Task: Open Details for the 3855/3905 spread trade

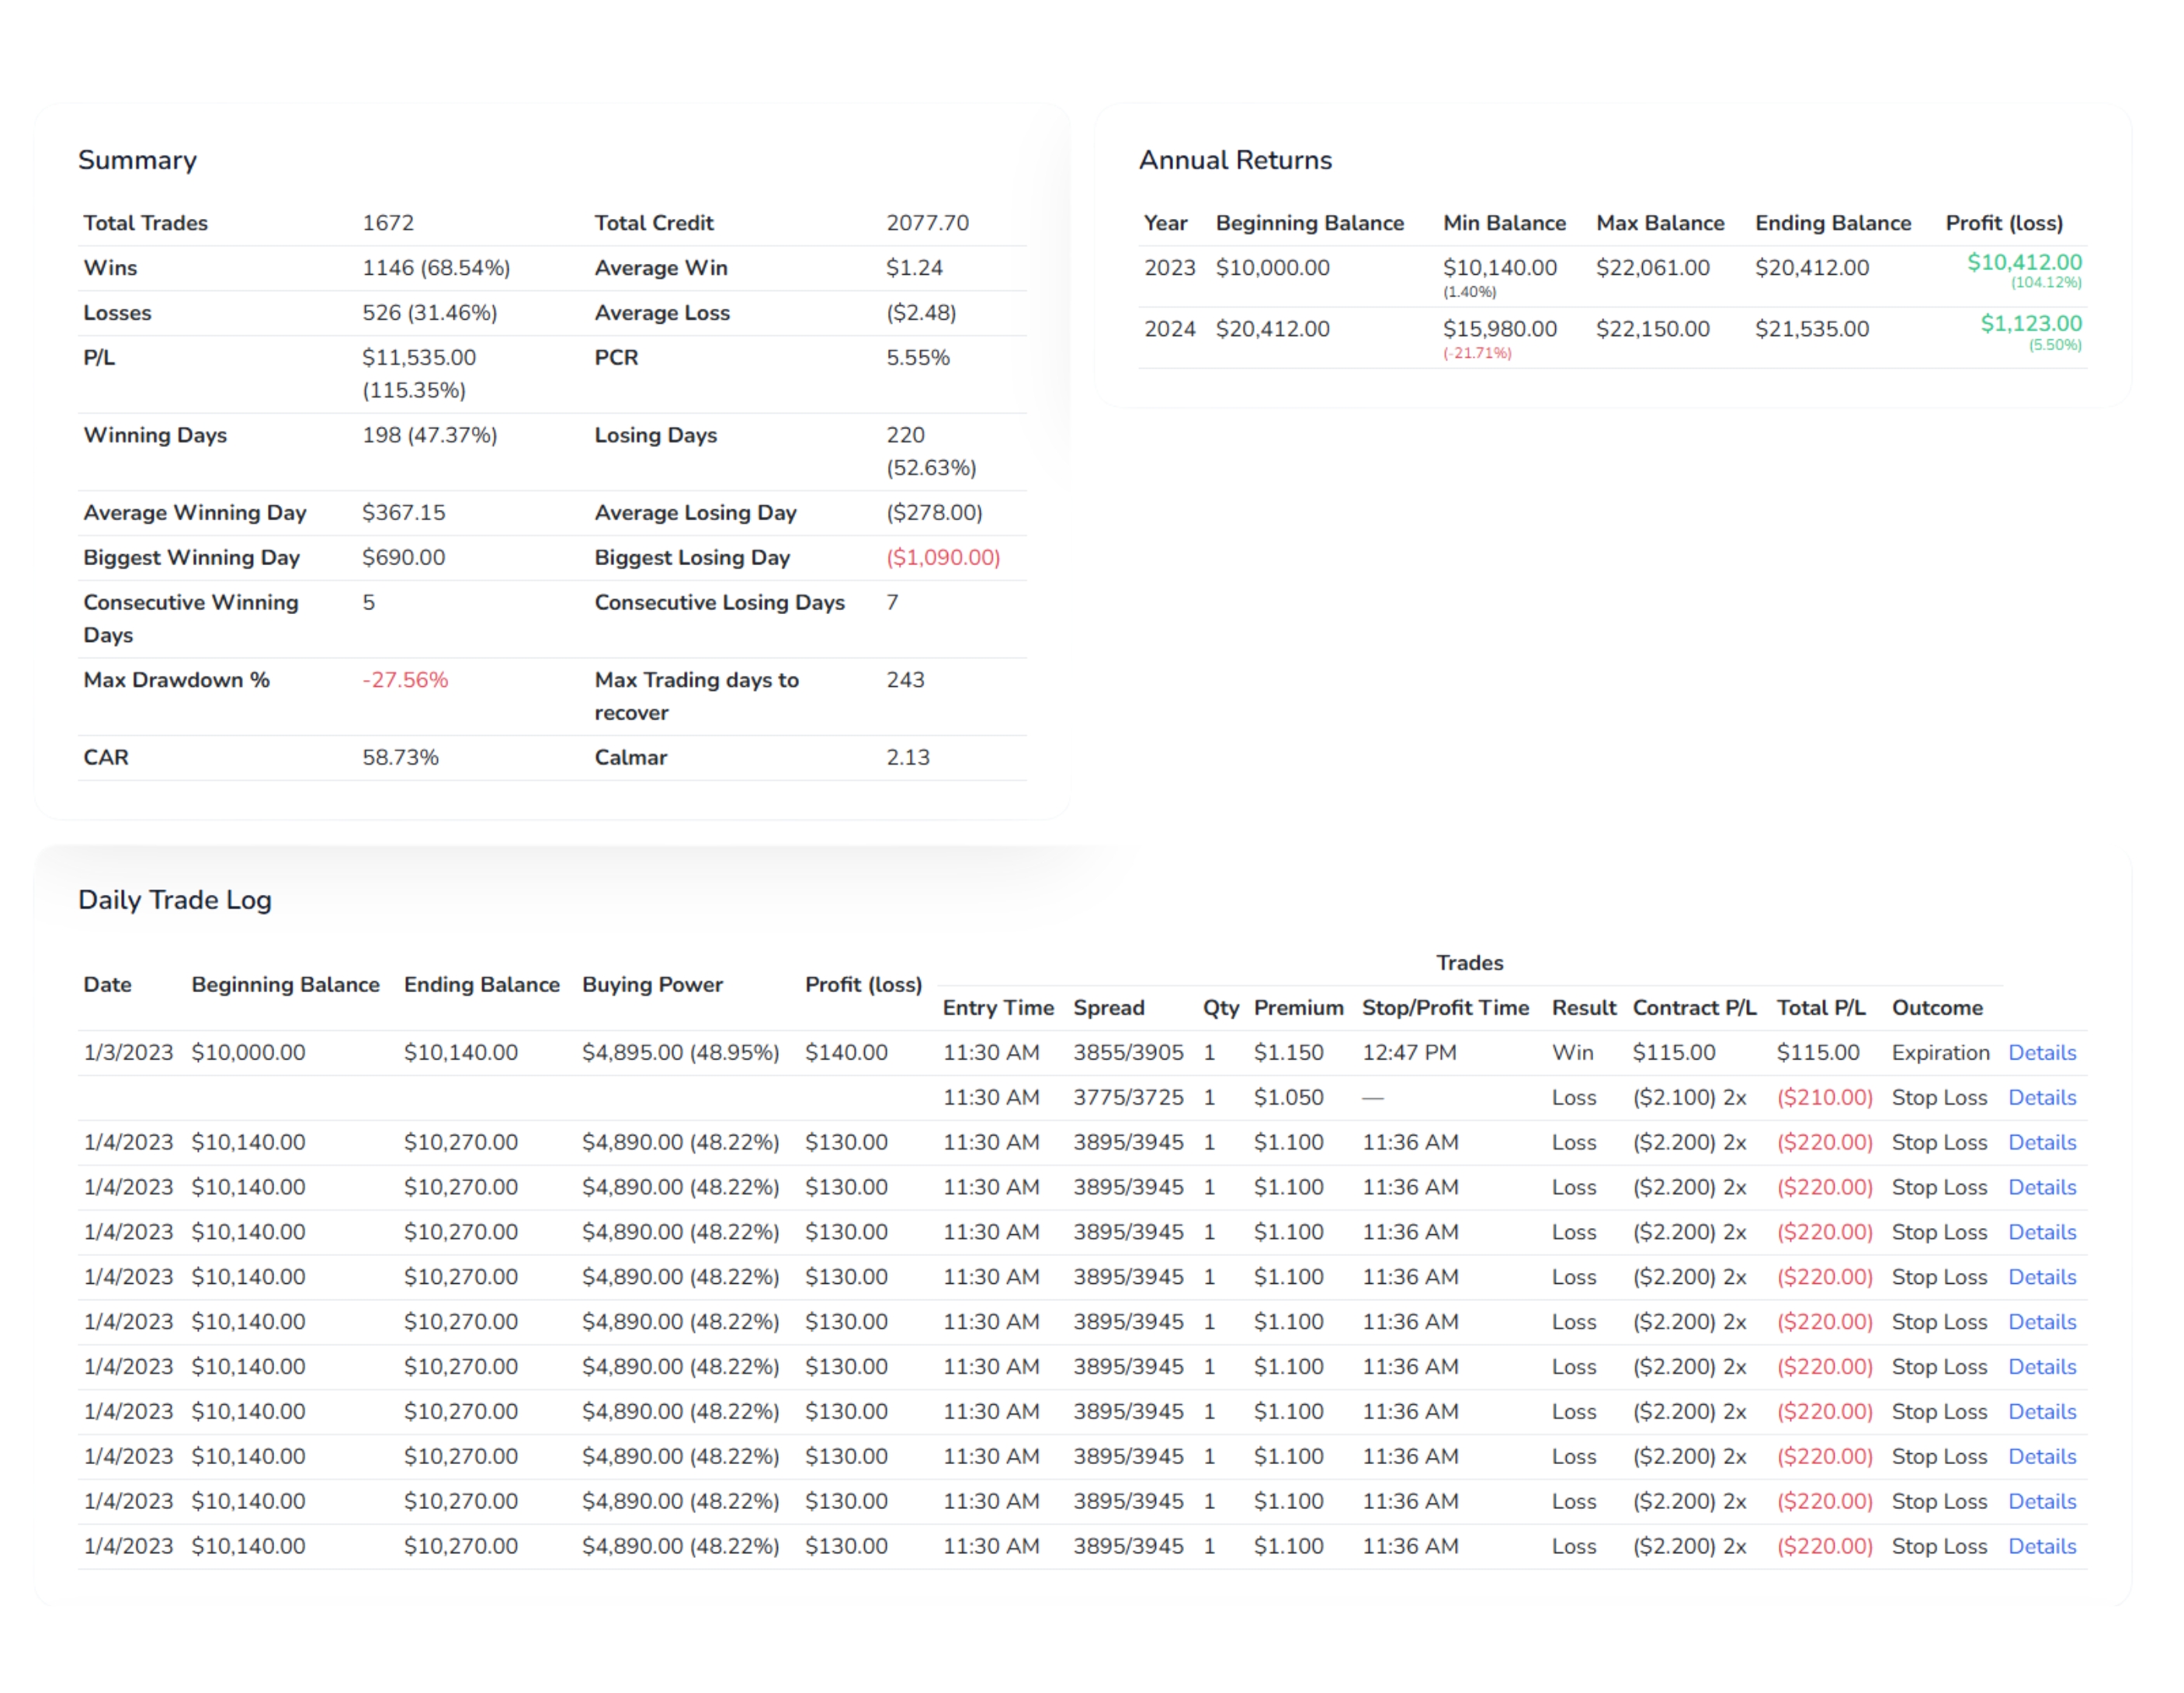Action: (2041, 1052)
